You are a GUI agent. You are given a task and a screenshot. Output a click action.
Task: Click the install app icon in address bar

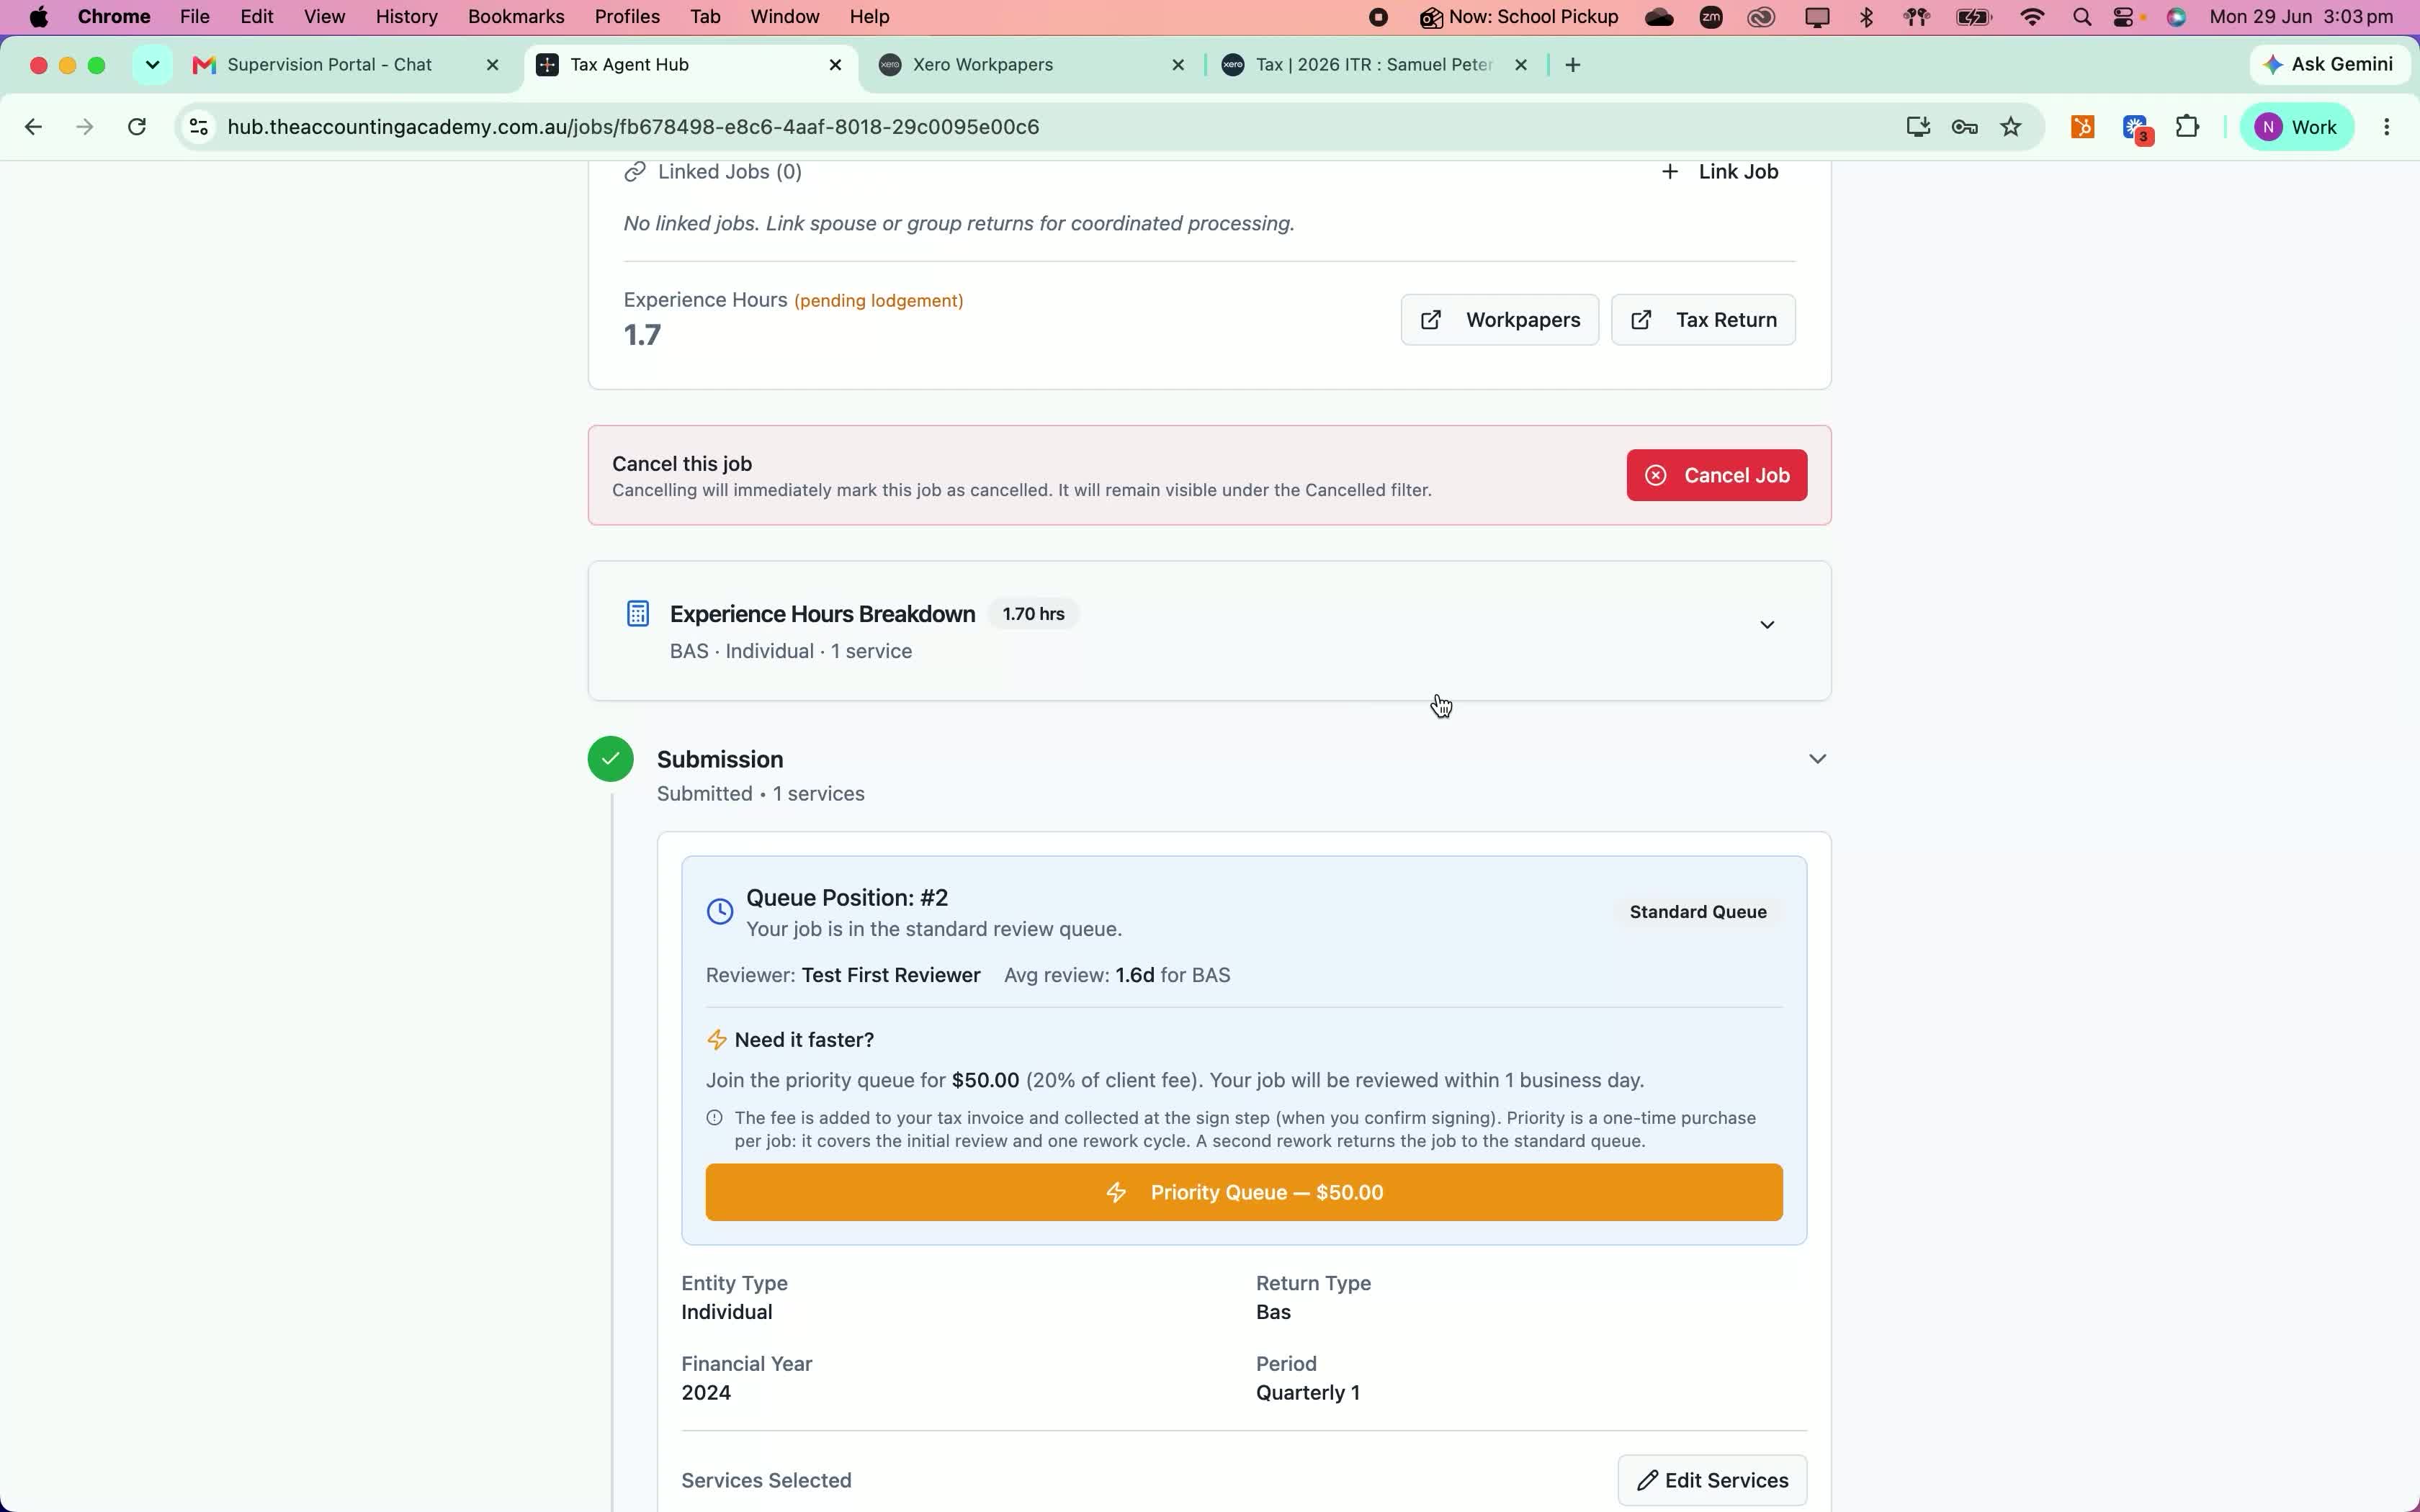tap(1917, 127)
